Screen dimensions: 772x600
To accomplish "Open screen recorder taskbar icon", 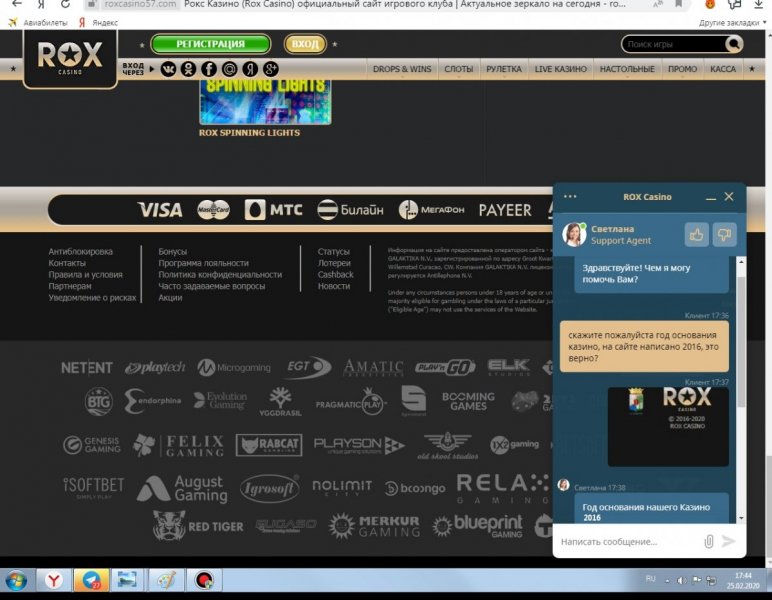I will [204, 581].
